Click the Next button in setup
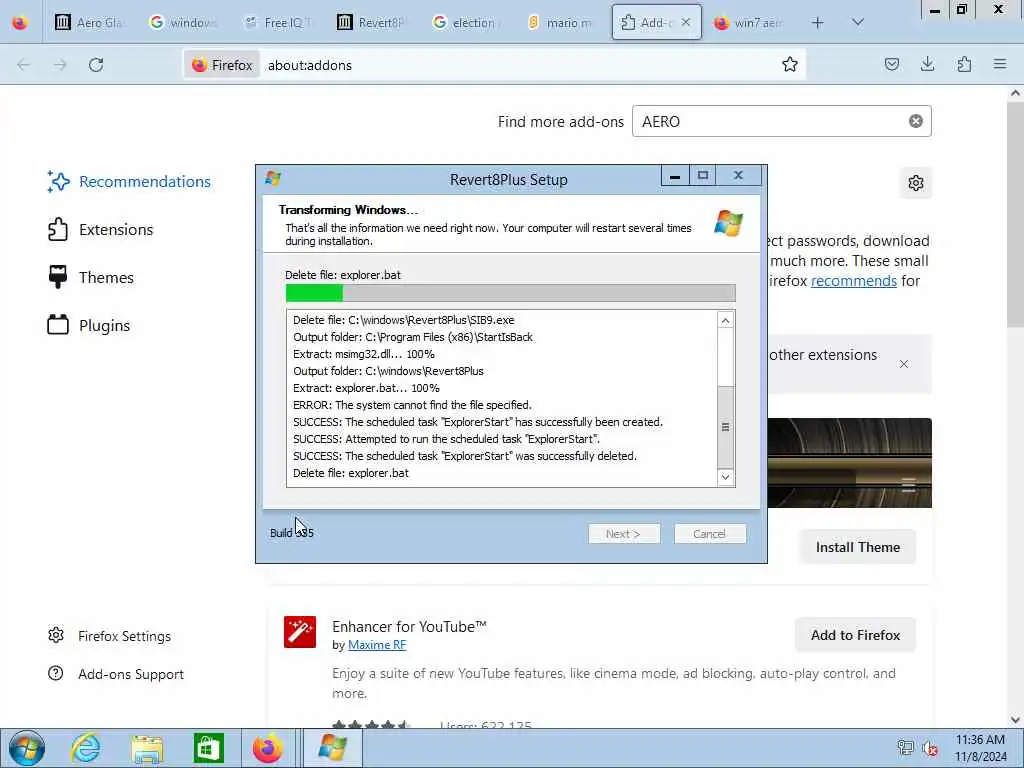The image size is (1024, 768). tap(624, 534)
